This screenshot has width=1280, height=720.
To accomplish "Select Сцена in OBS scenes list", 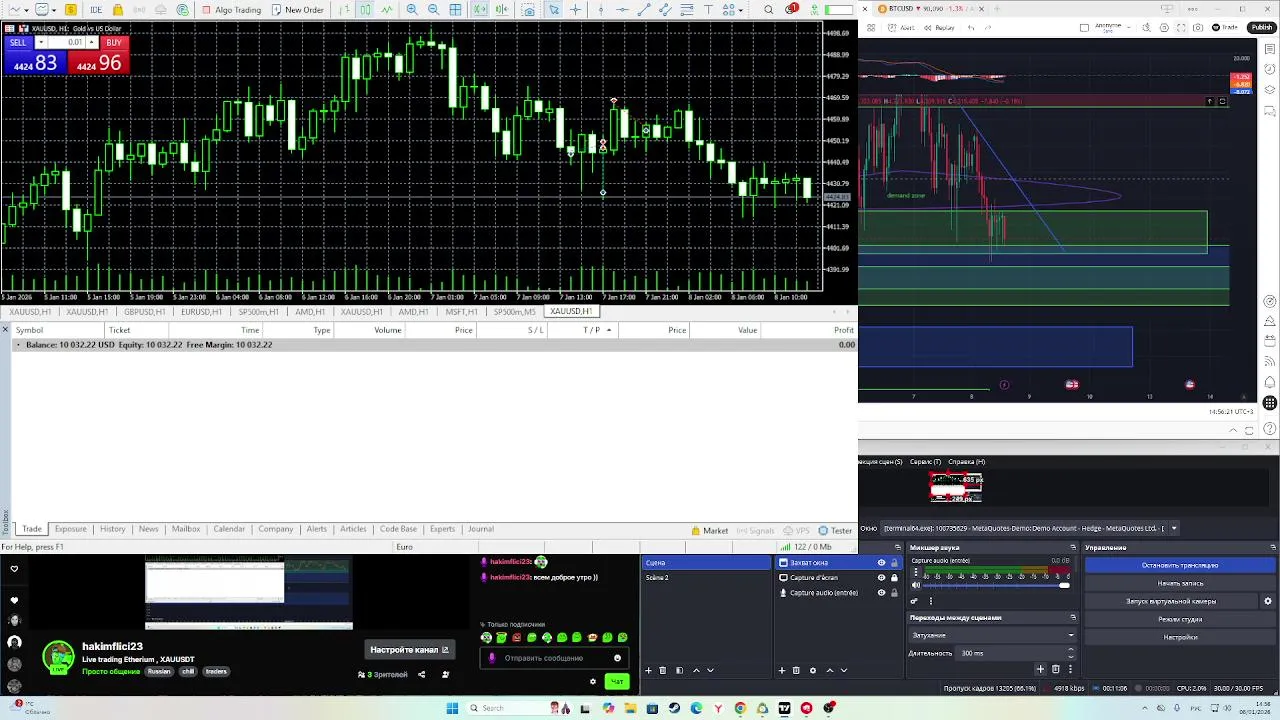I will click(708, 563).
